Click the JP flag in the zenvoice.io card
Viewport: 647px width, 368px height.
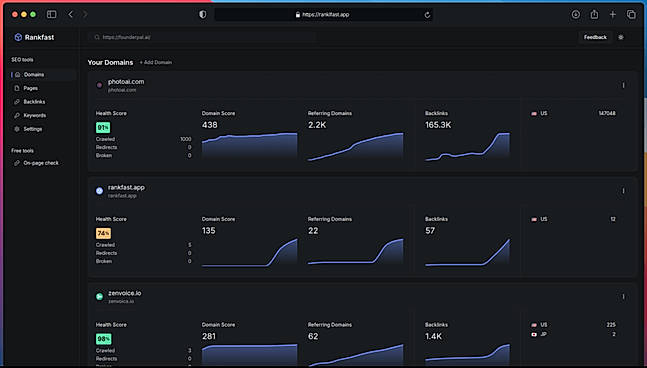[x=534, y=334]
